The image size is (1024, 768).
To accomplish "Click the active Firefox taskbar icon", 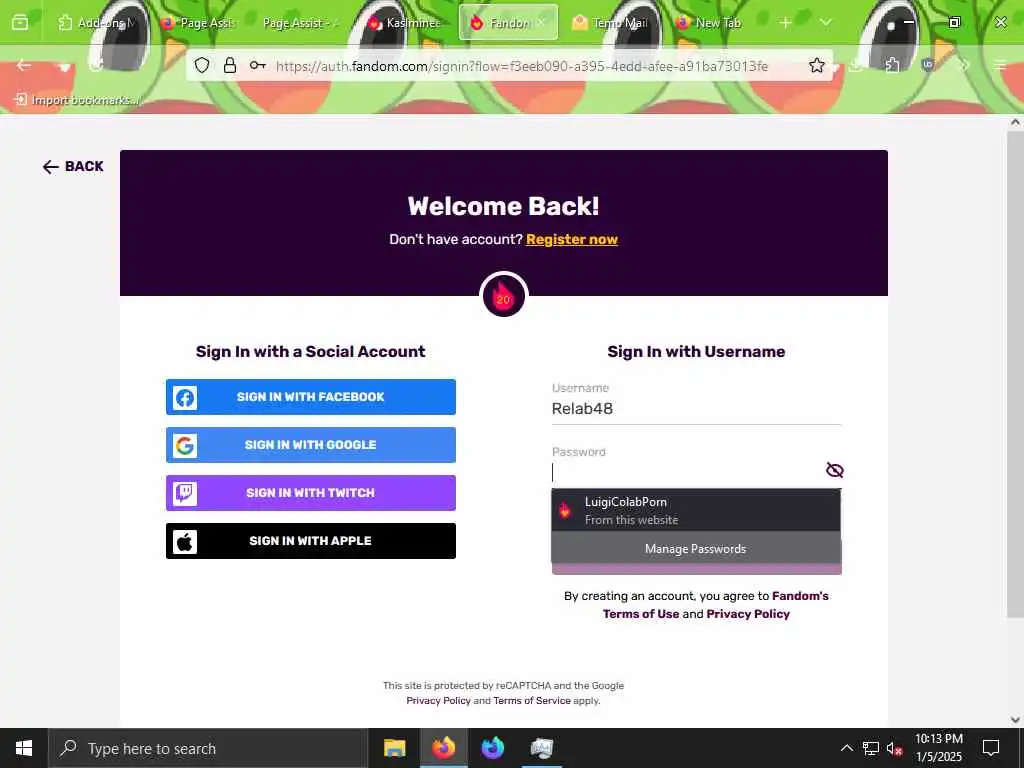I will [443, 748].
